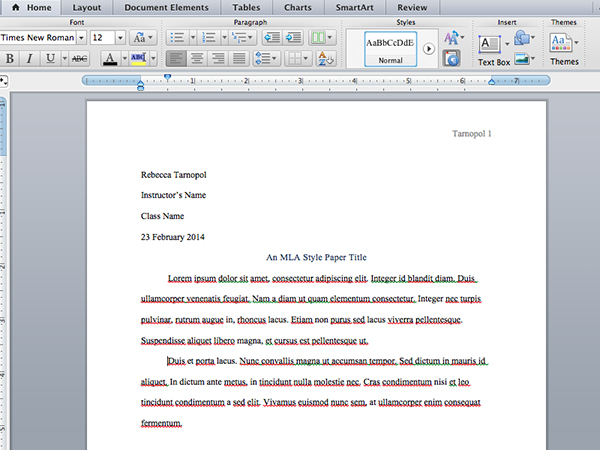
Task: Switch to the Review tab
Action: pos(412,7)
